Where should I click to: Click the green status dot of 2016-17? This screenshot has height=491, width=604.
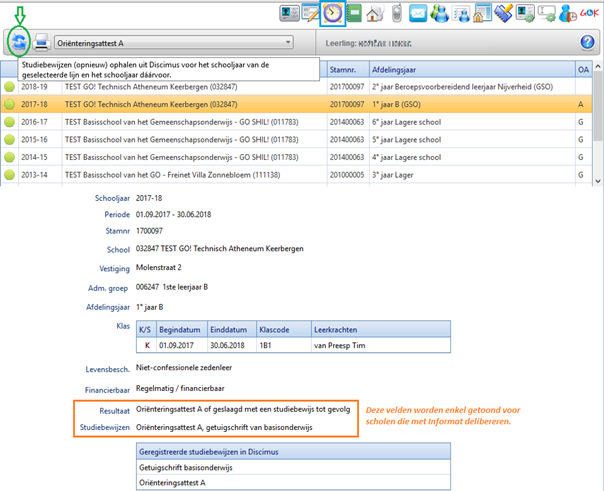(10, 122)
